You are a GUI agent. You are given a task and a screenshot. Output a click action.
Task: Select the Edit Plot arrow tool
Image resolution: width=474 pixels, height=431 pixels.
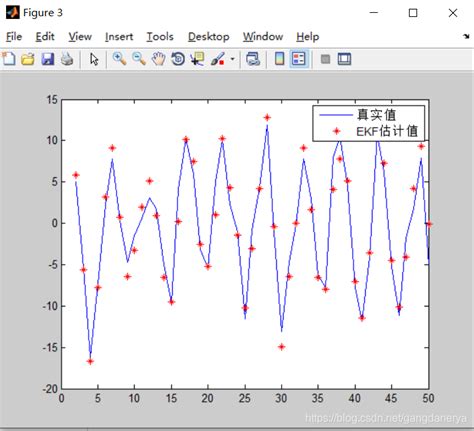coord(94,59)
